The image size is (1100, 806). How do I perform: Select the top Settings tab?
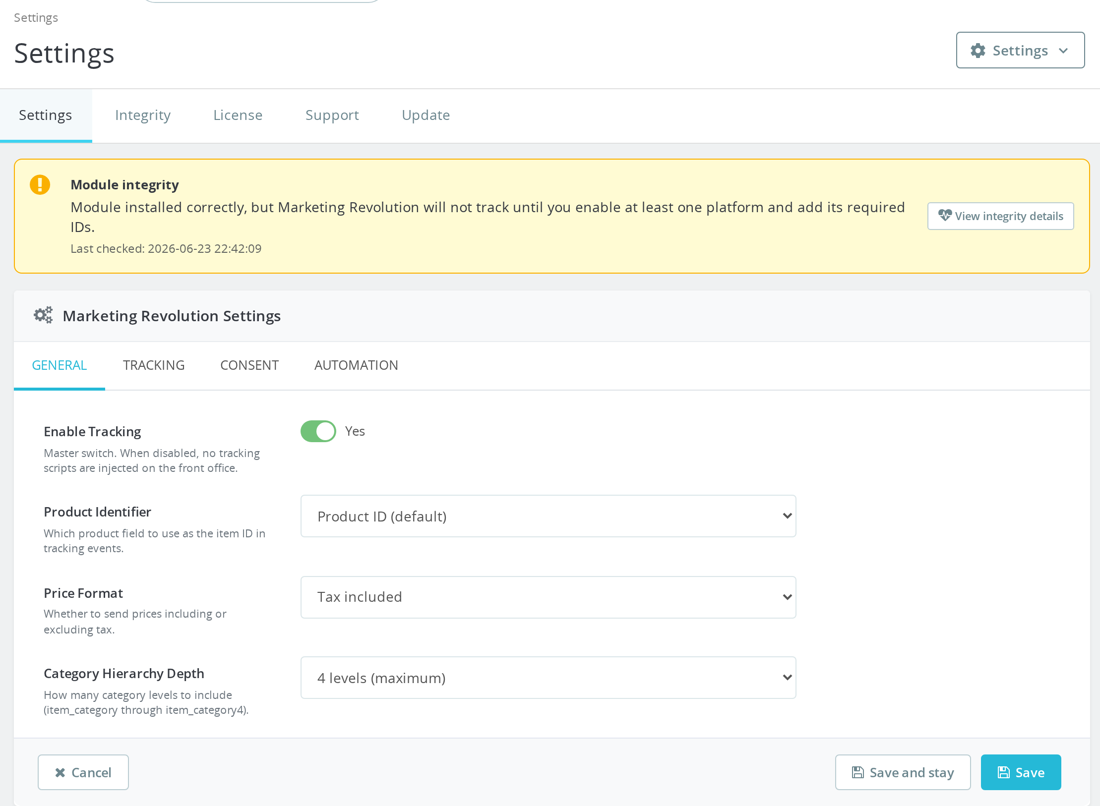46,115
